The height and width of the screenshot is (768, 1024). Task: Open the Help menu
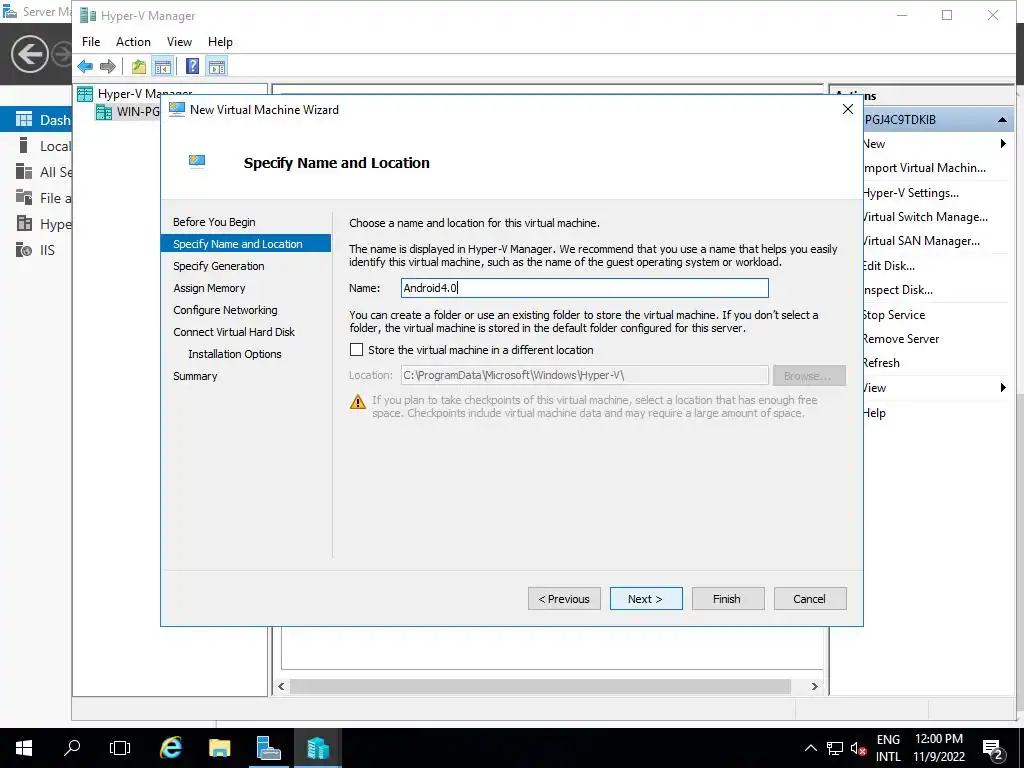(x=220, y=42)
